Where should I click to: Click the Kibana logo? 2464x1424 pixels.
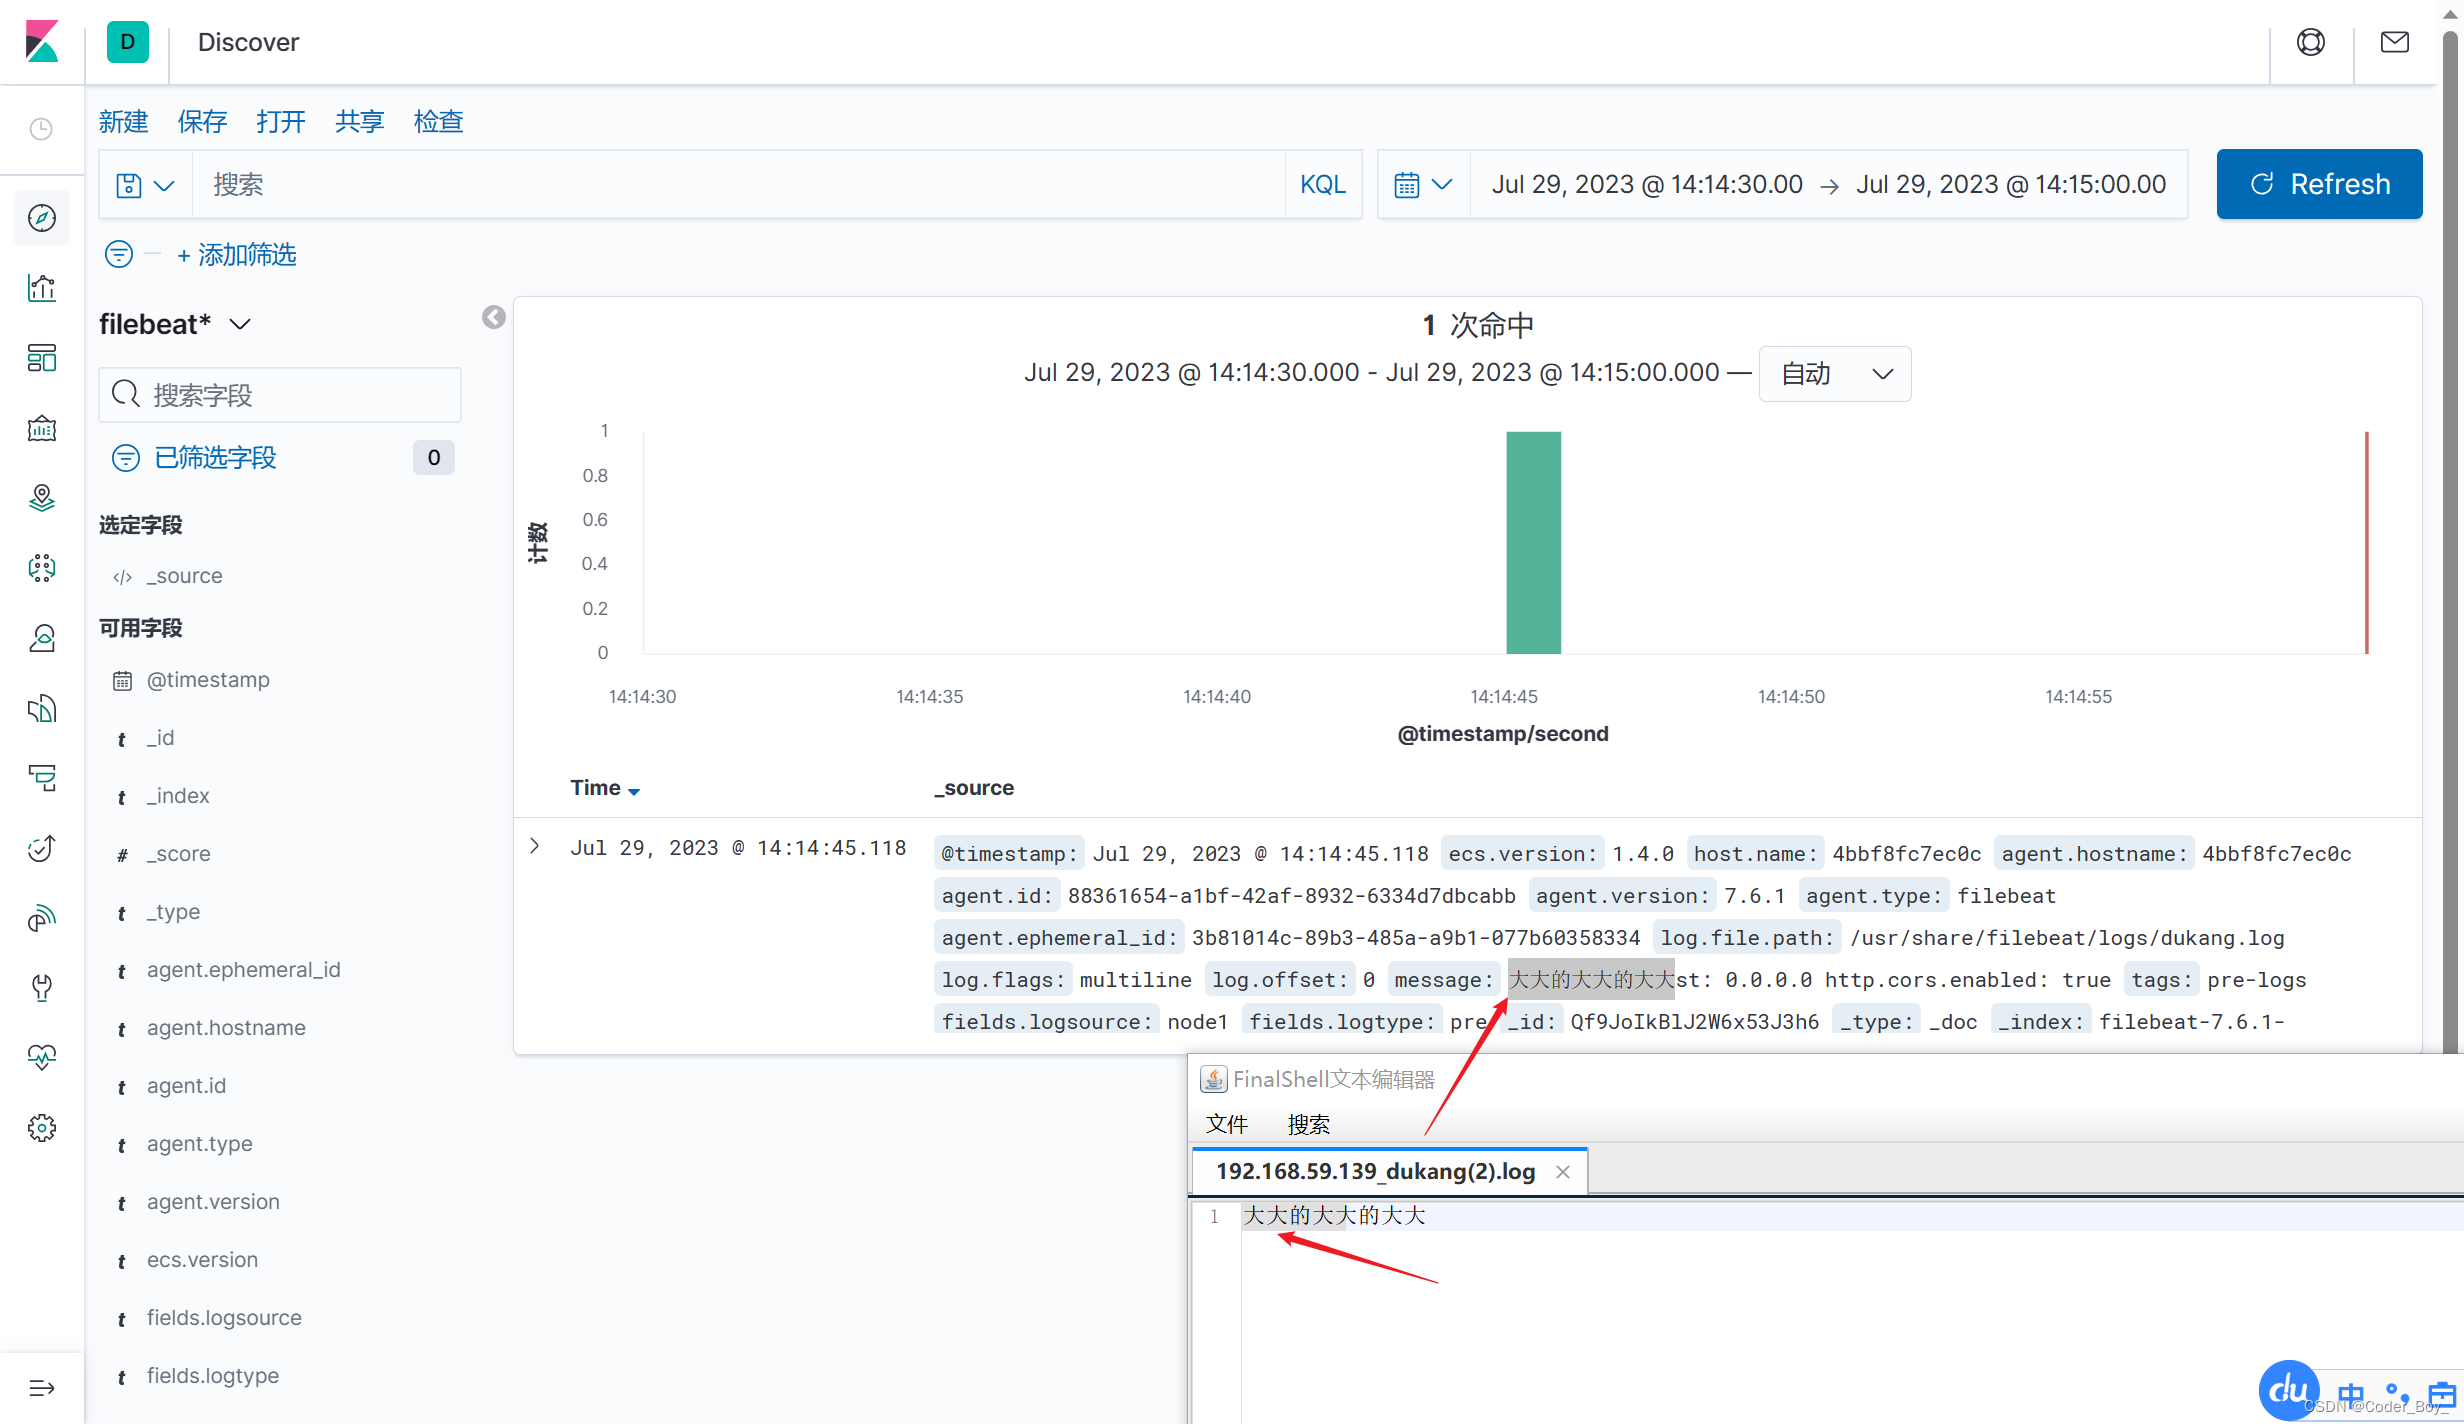(x=42, y=42)
